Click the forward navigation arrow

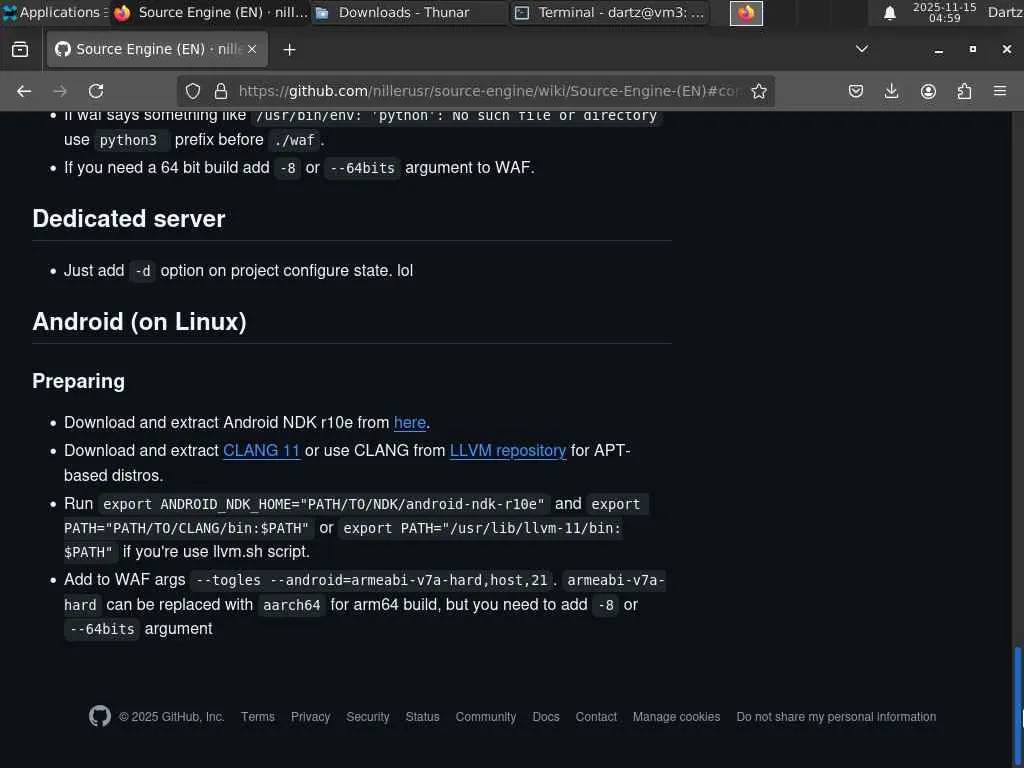tap(60, 91)
